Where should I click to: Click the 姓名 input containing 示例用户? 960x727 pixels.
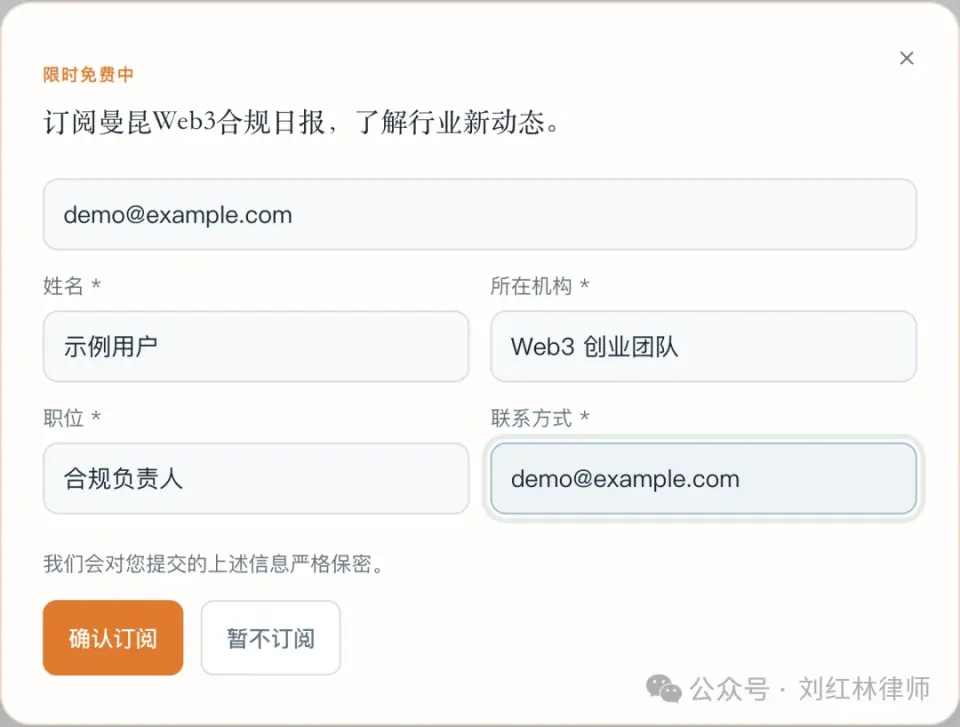point(256,347)
